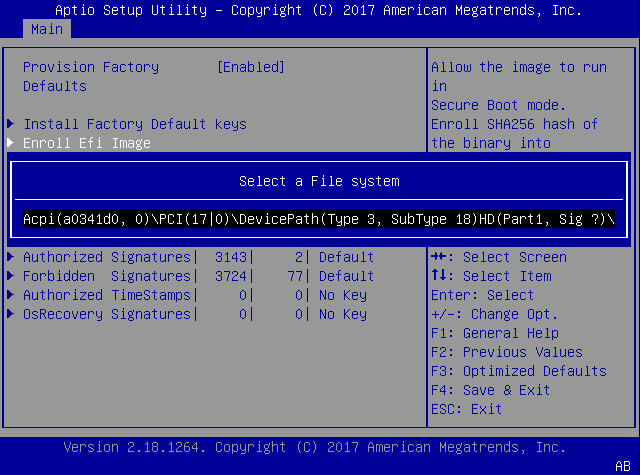Click ESC: Exit hint
Screen dimensions: 640x475
tap(467, 409)
